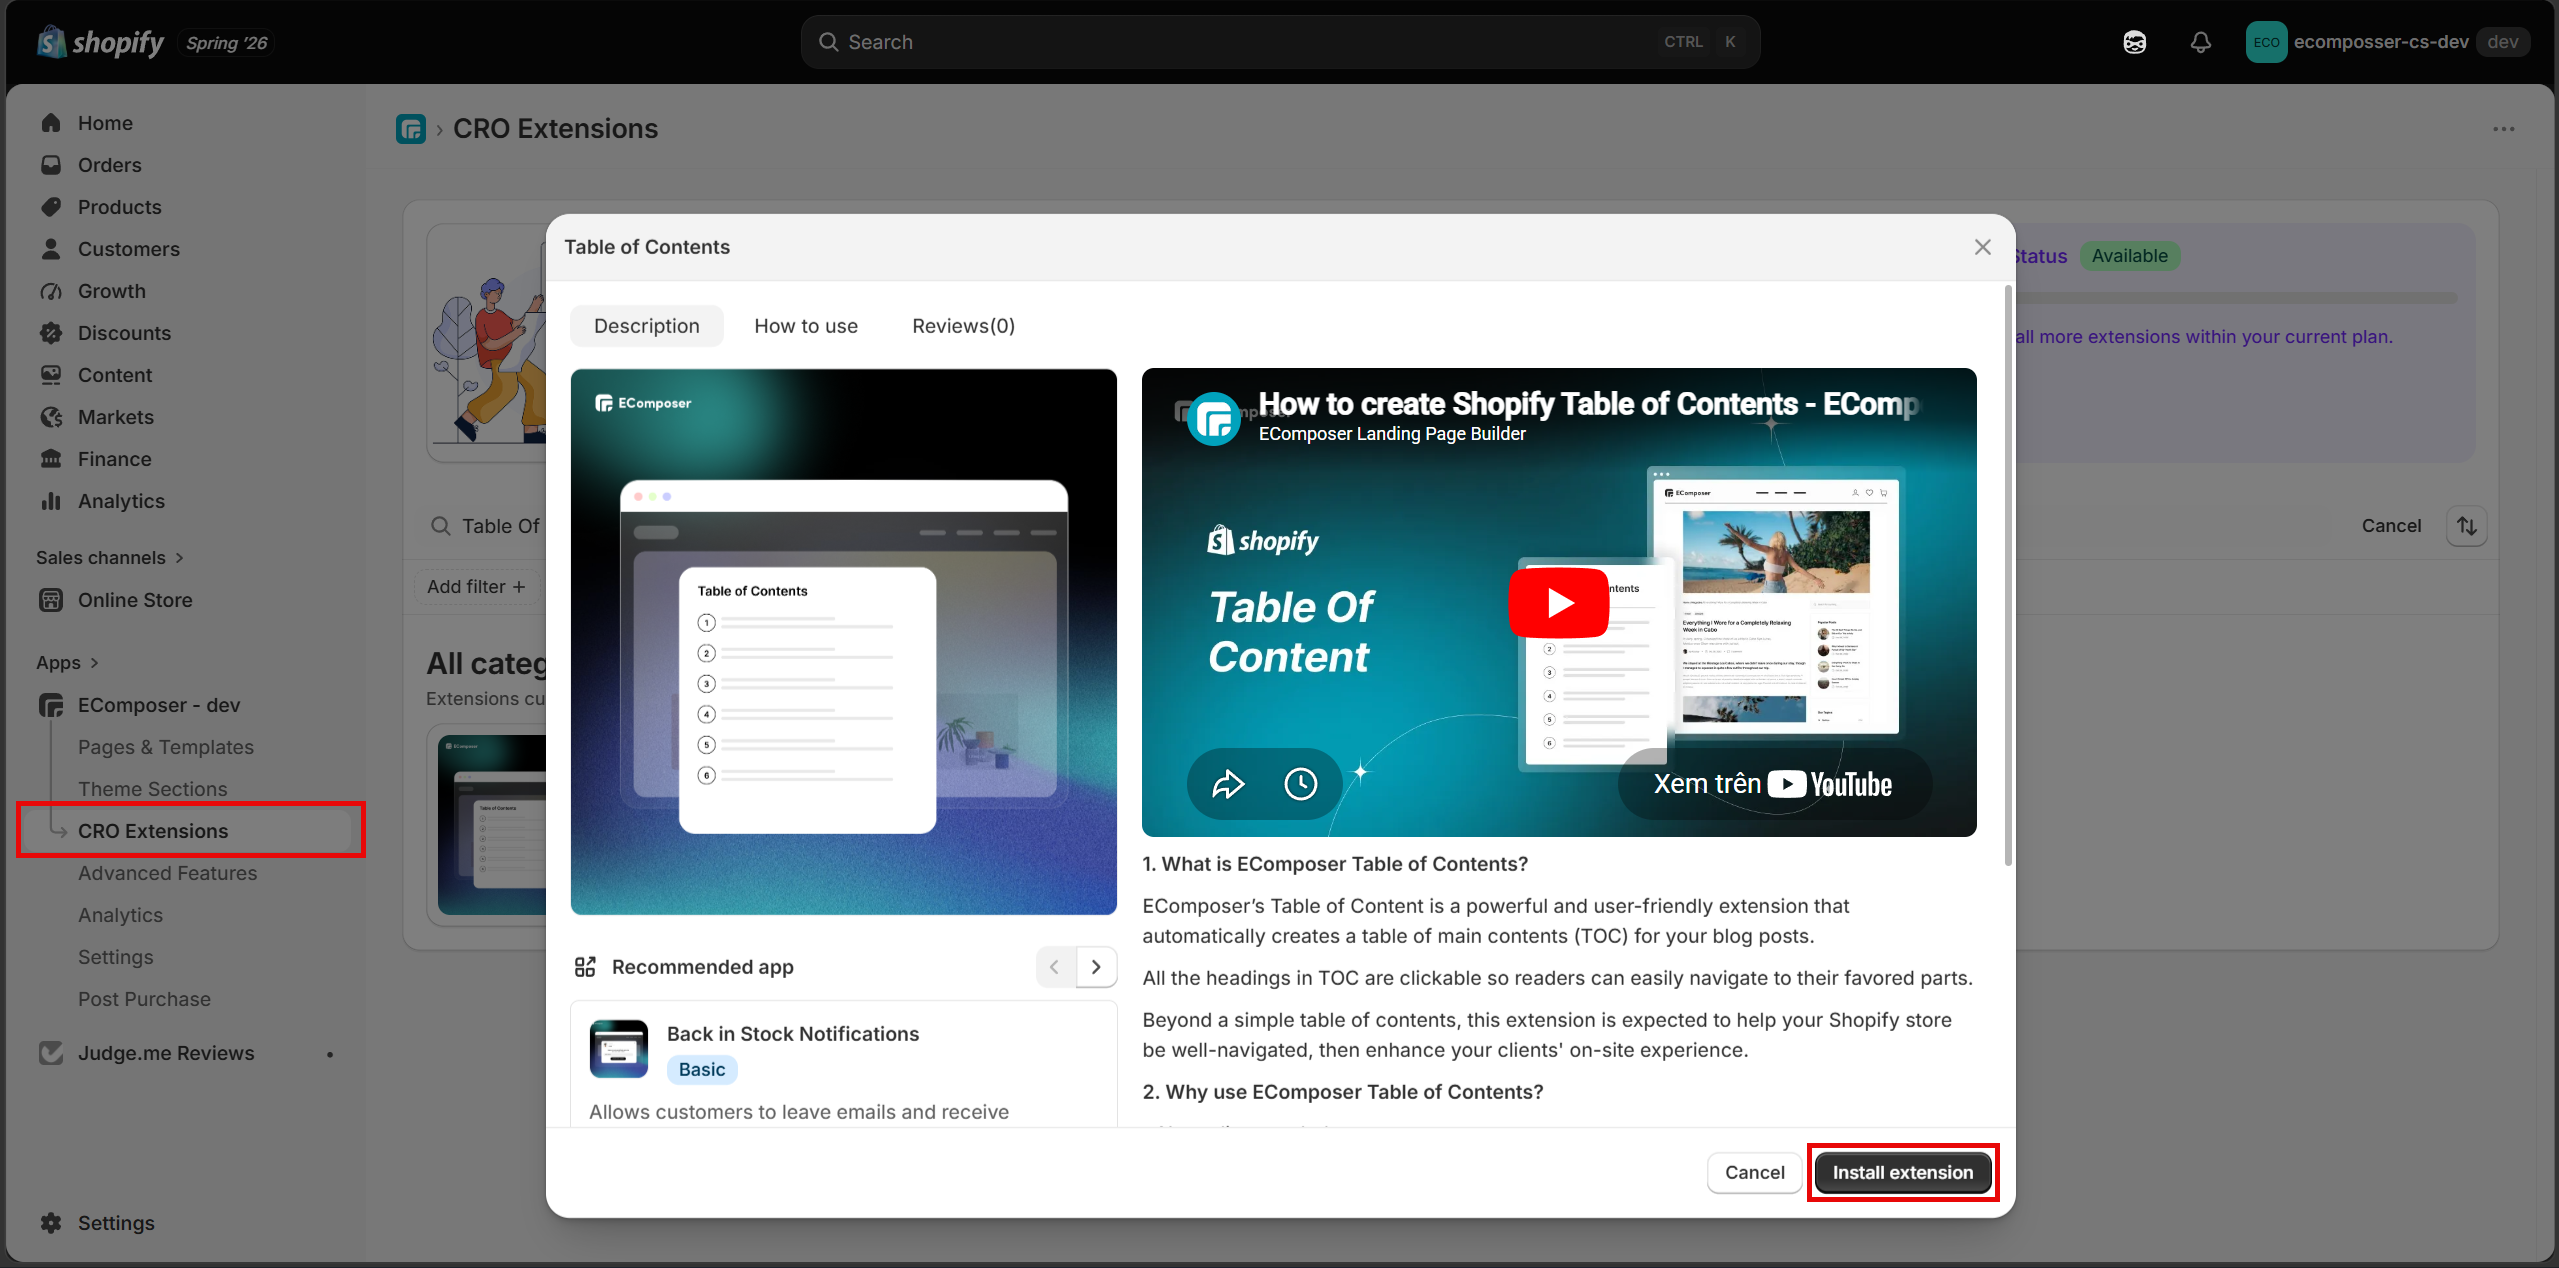Click the Finance bank icon

click(x=51, y=459)
